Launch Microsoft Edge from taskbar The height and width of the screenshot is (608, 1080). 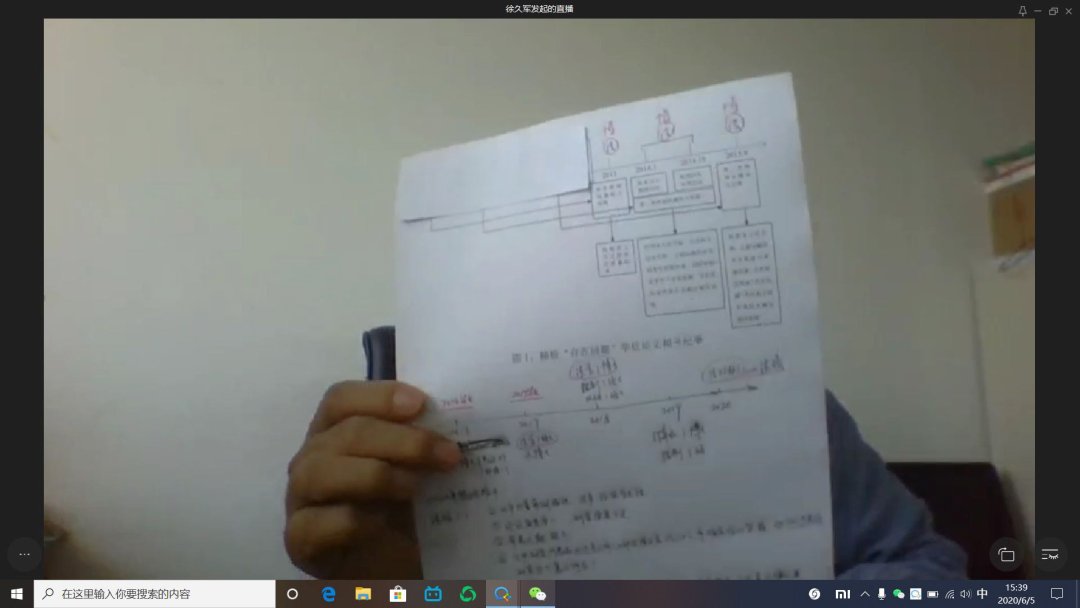pos(328,594)
